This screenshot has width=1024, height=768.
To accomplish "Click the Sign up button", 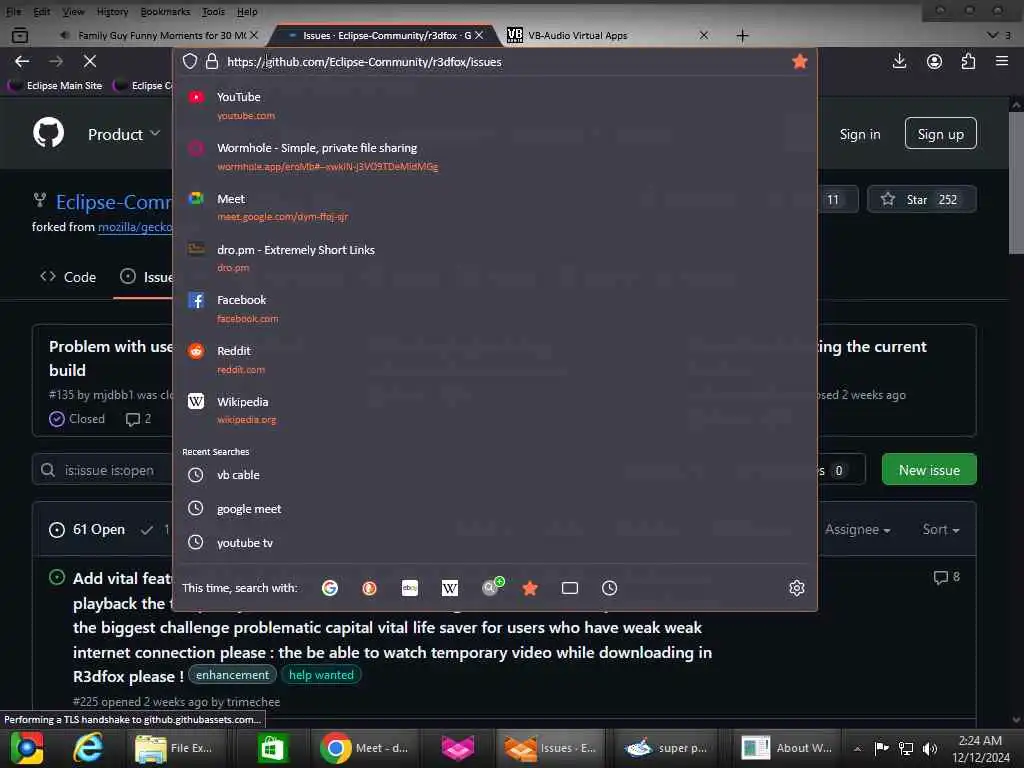I will pos(940,134).
